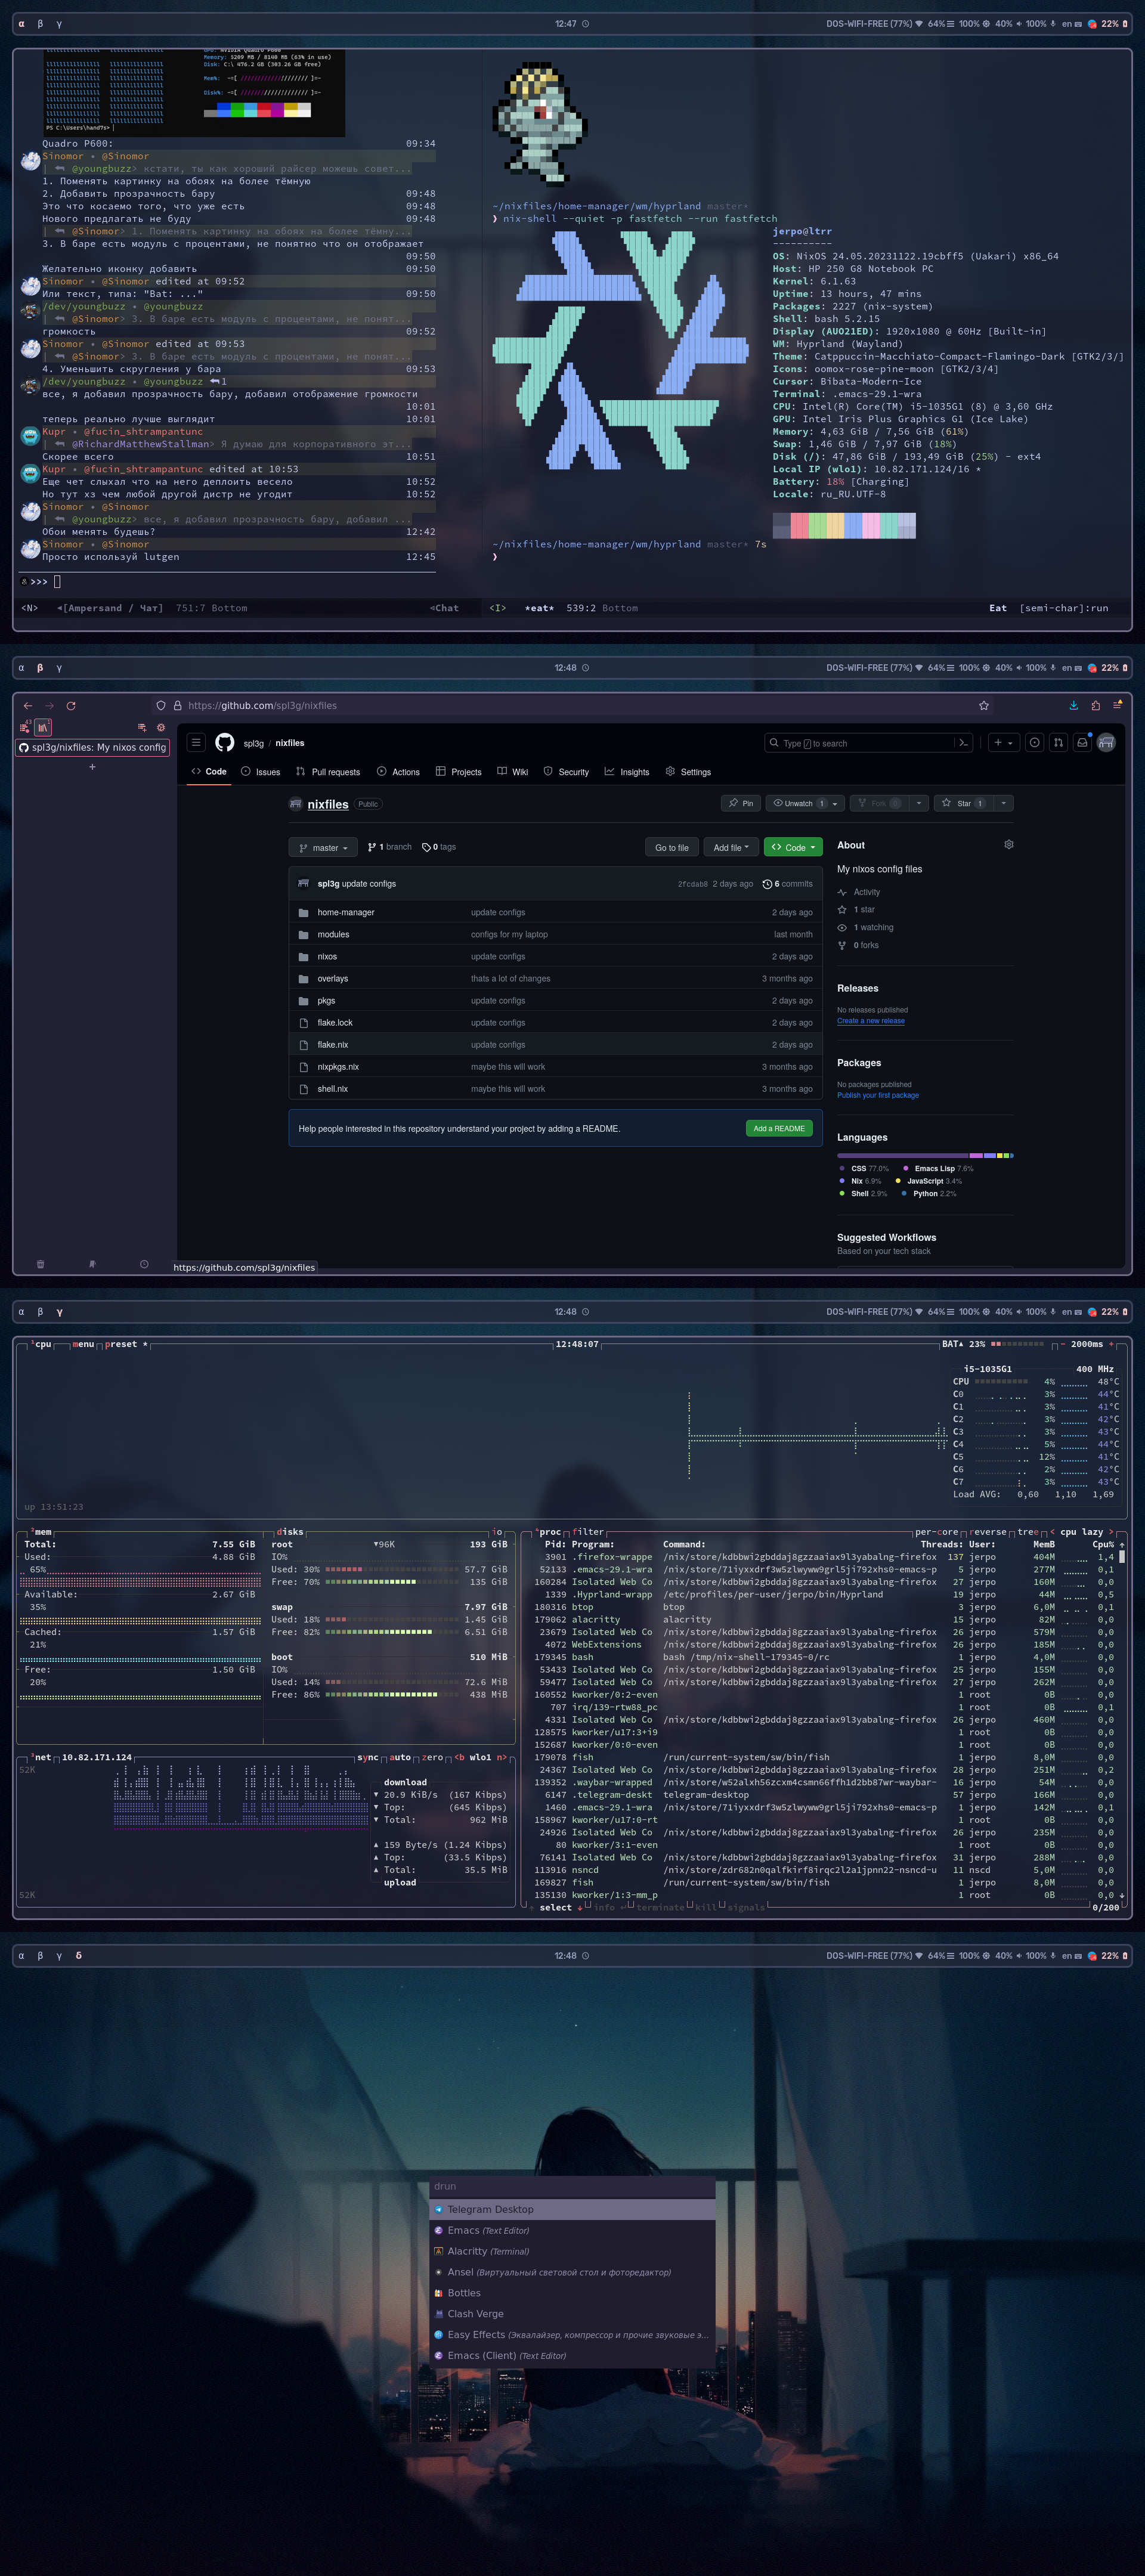This screenshot has width=1145, height=2576.
Task: Expand the fork options dropdown arrow
Action: point(919,804)
